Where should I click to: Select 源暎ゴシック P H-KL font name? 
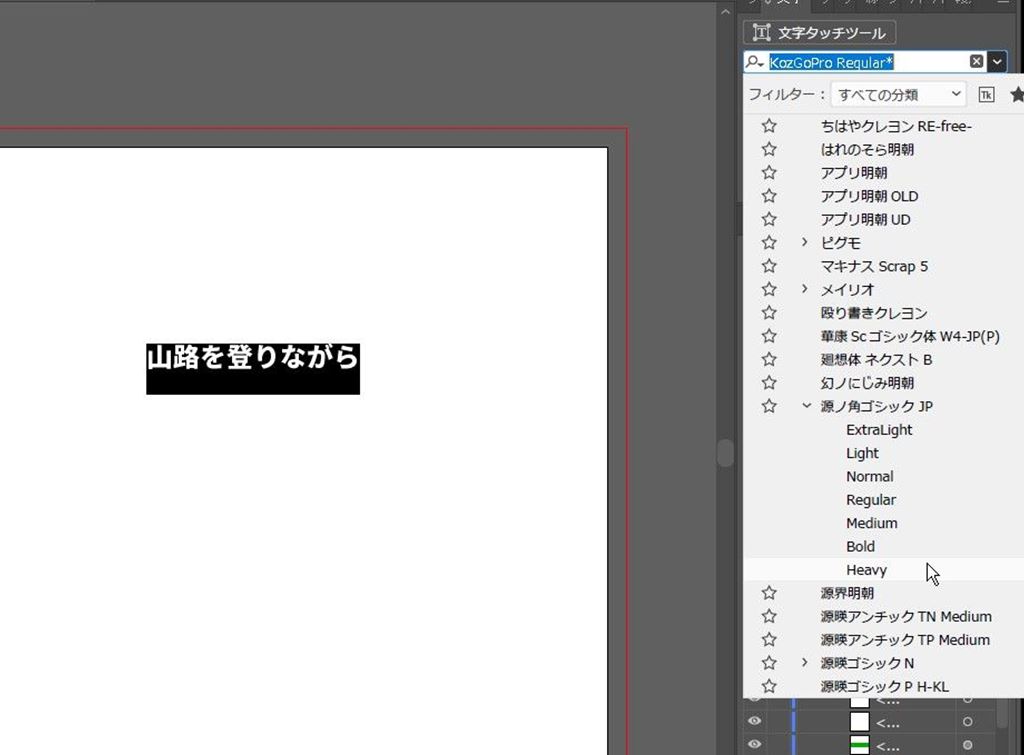click(884, 686)
